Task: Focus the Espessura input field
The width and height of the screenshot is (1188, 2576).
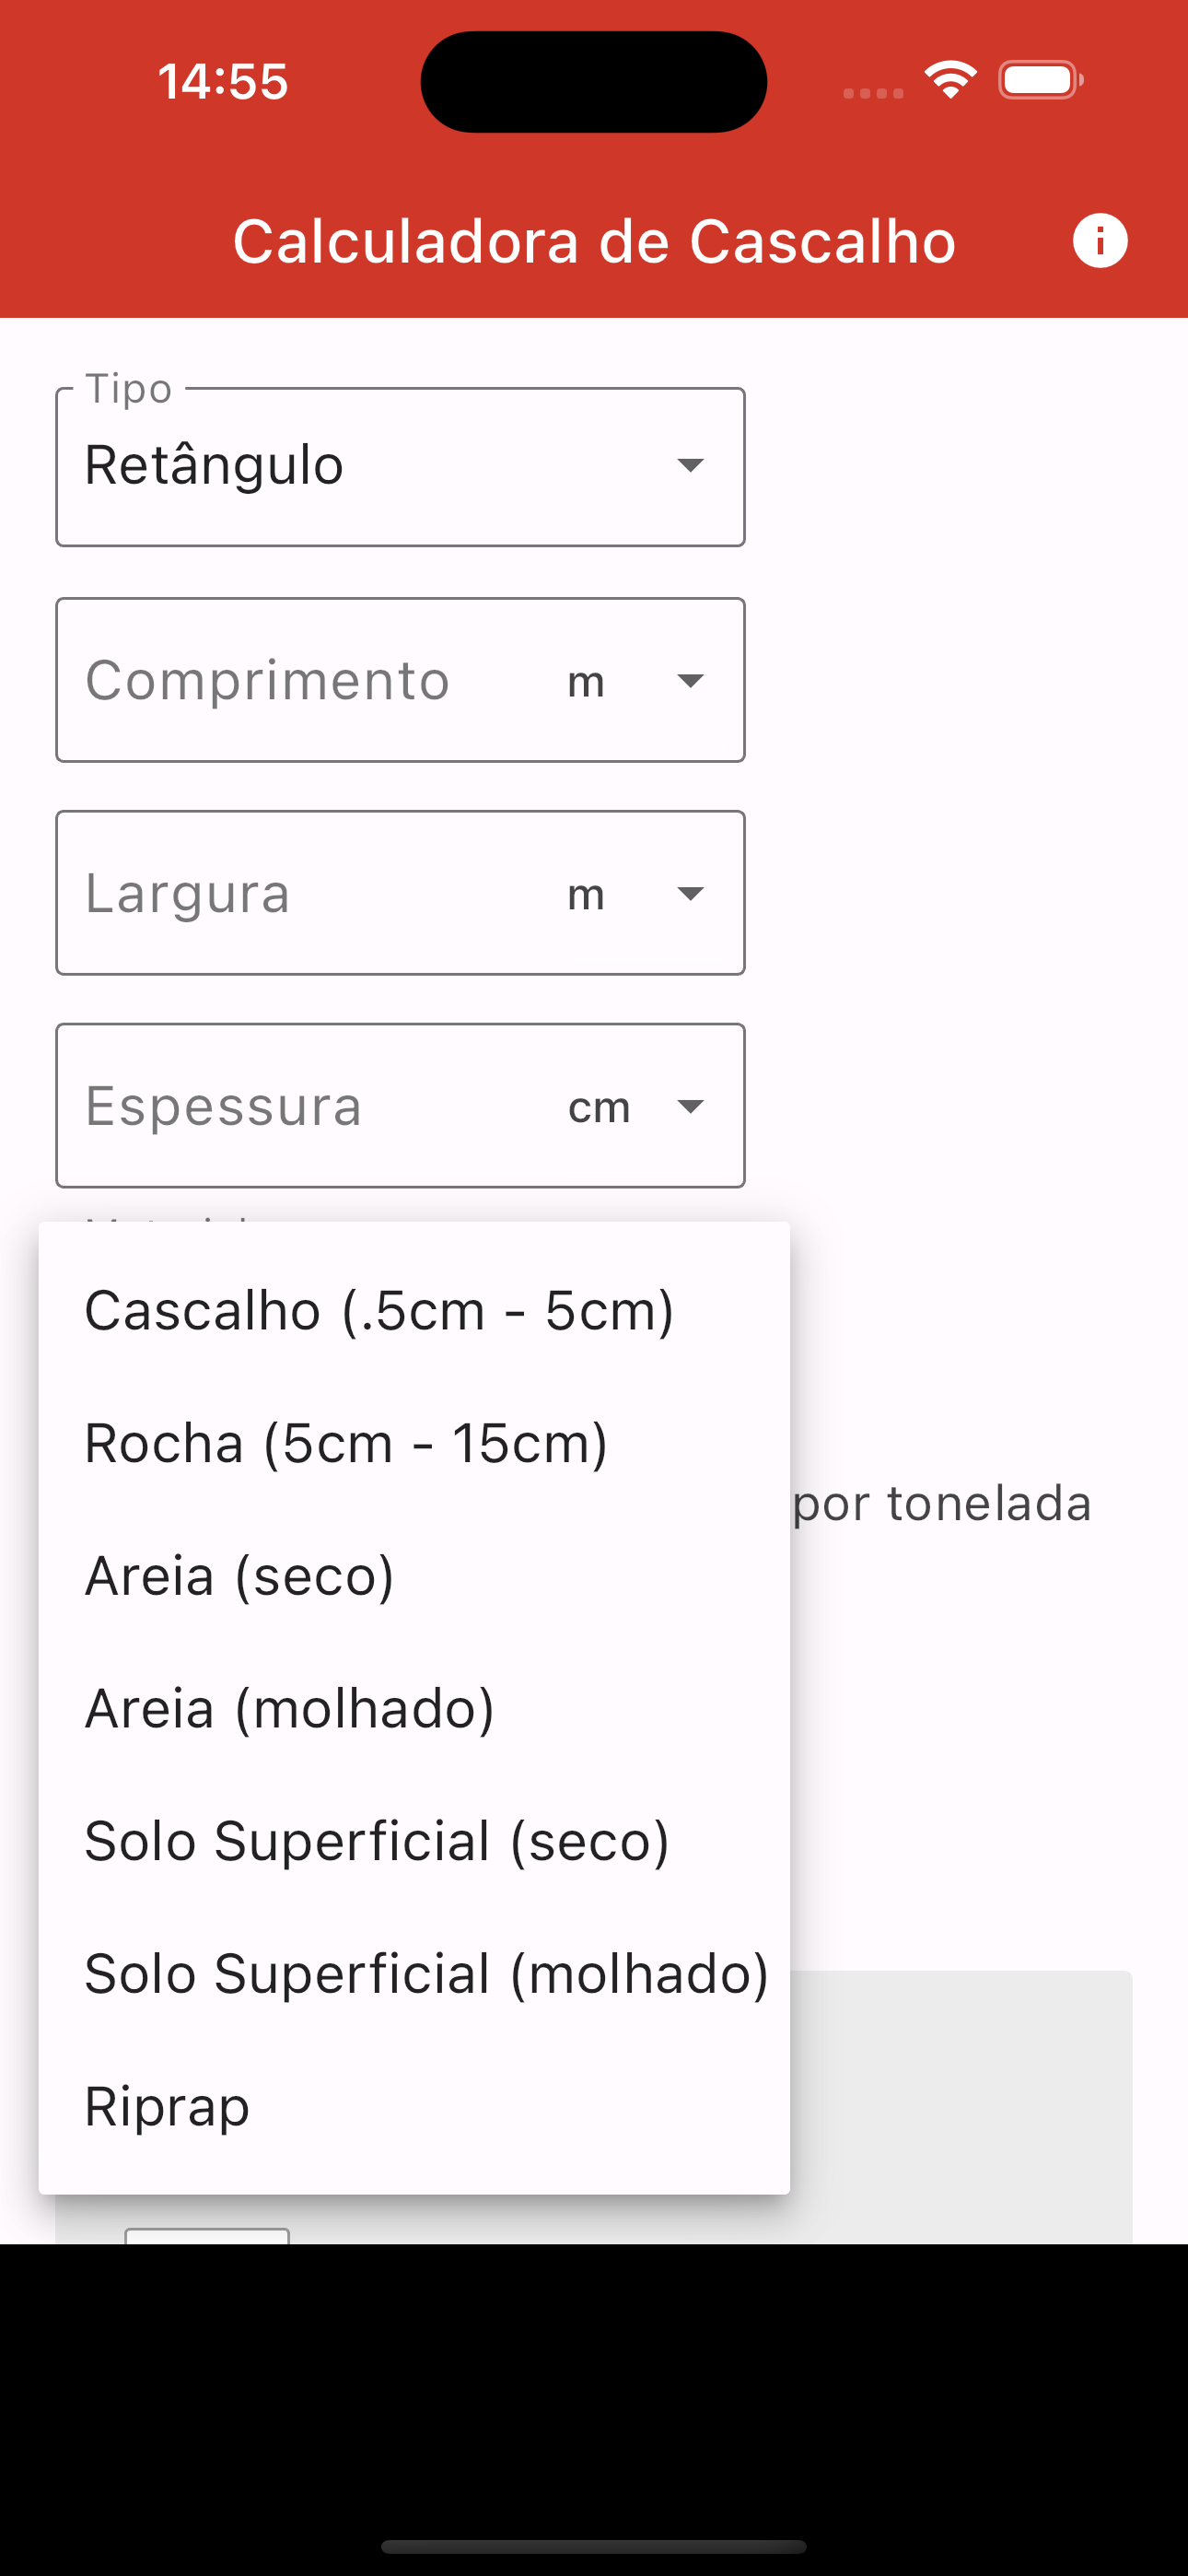Action: click(x=300, y=1106)
